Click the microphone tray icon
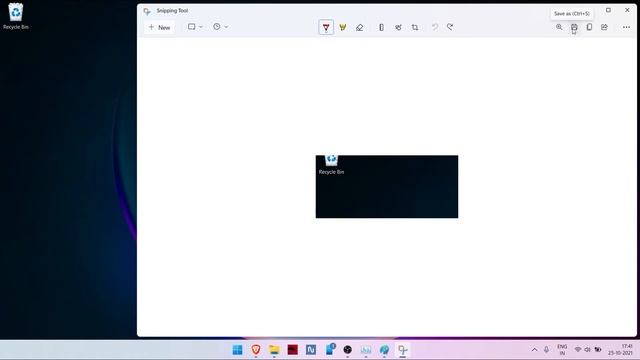Screen dimensions: 640x360 tap(547, 350)
